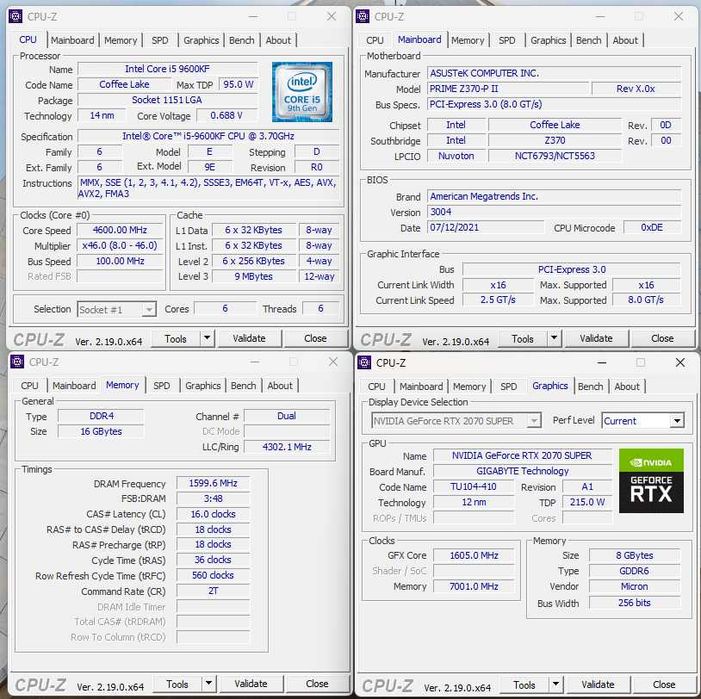Click CPU-Z app icon in Mainboard window title
The width and height of the screenshot is (701, 699).
pos(363,17)
